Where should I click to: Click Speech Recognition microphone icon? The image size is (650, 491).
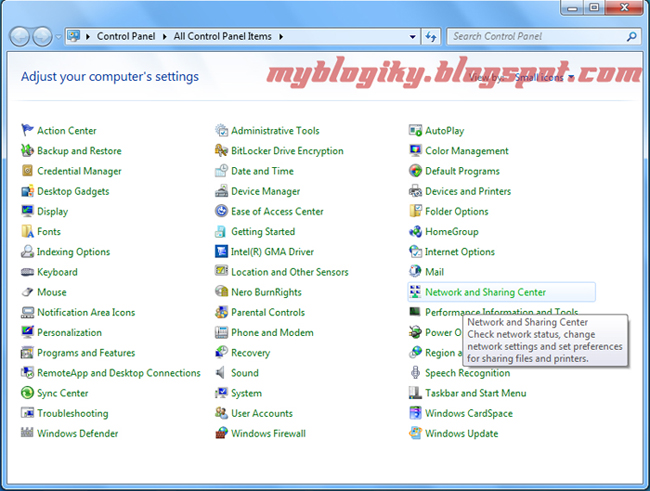[415, 372]
